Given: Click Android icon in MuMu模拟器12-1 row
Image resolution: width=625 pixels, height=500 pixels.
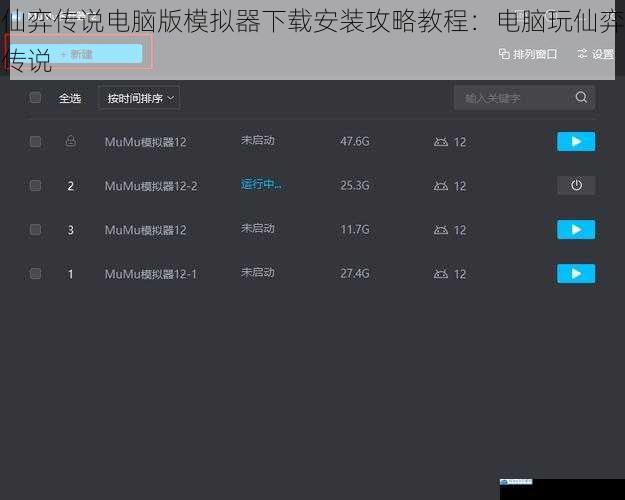Looking at the screenshot, I should 440,274.
